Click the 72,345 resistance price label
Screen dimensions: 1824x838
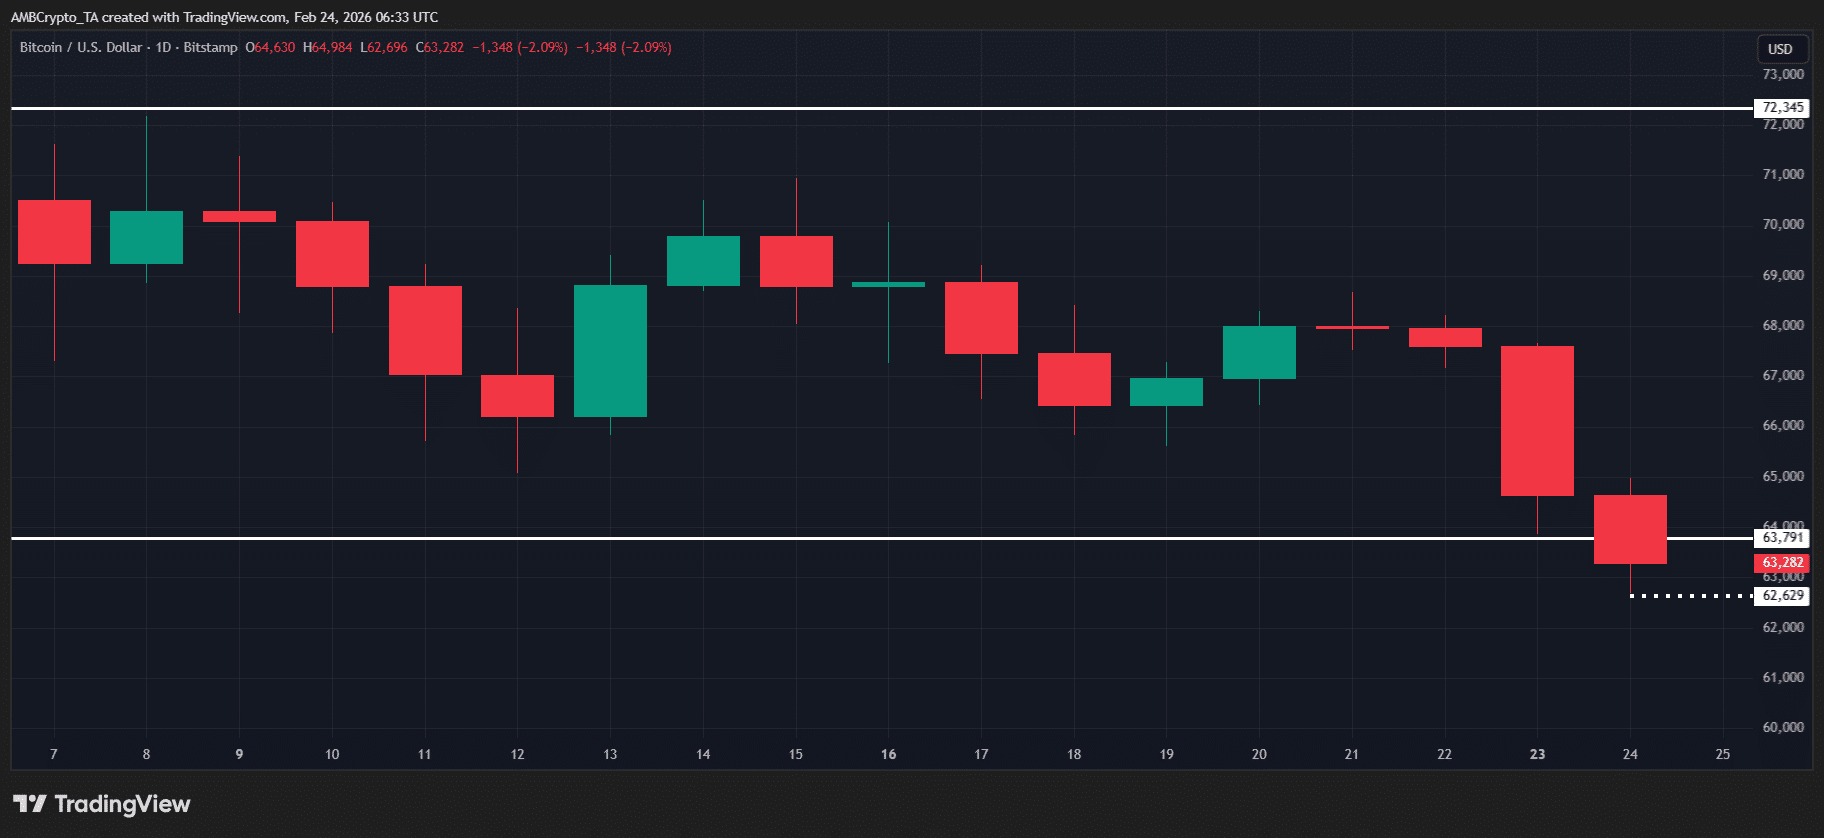tap(1782, 108)
